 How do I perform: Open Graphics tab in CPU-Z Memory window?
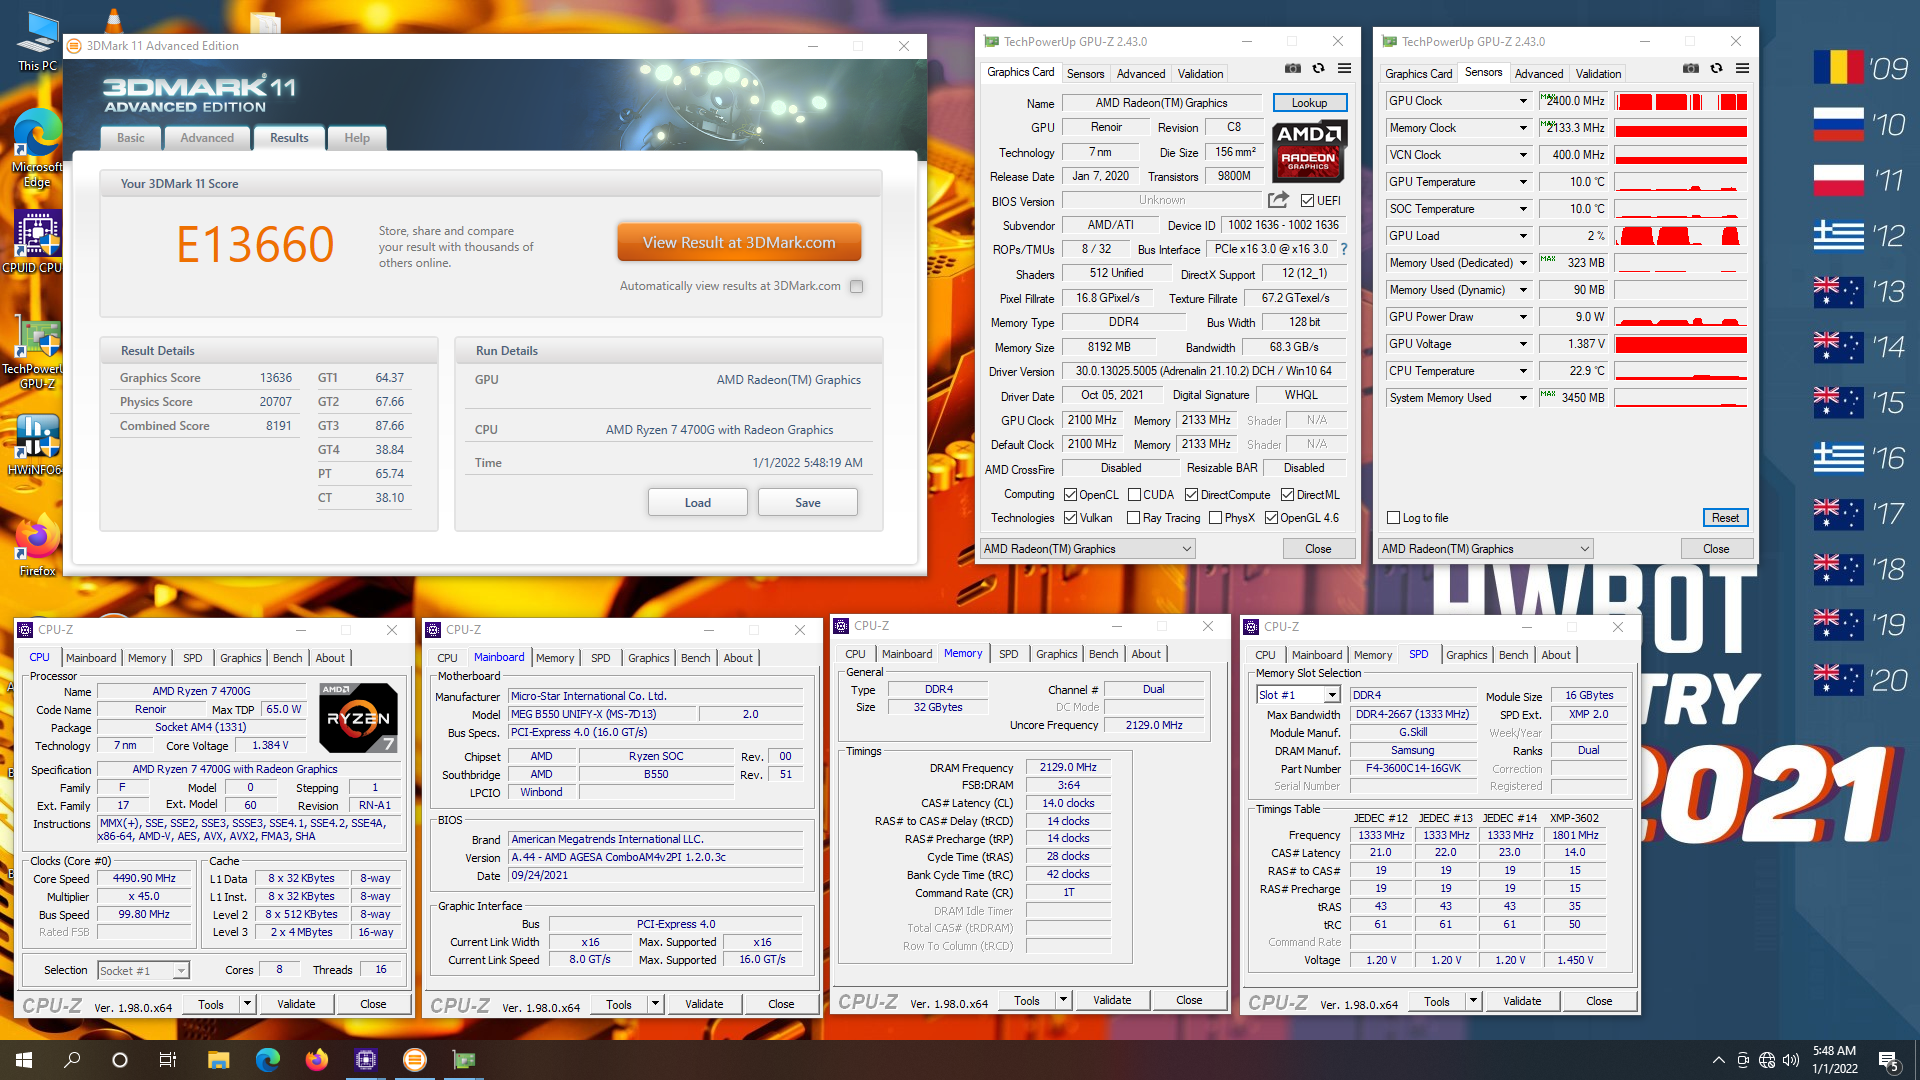pyautogui.click(x=1056, y=654)
